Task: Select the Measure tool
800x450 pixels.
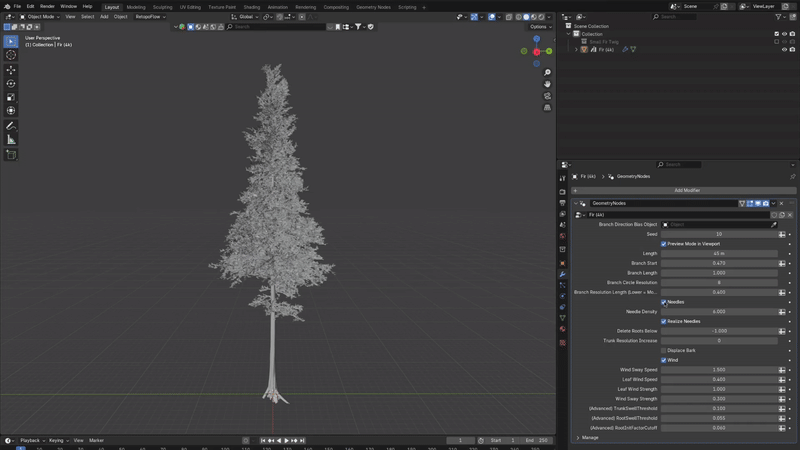Action: pos(11,139)
